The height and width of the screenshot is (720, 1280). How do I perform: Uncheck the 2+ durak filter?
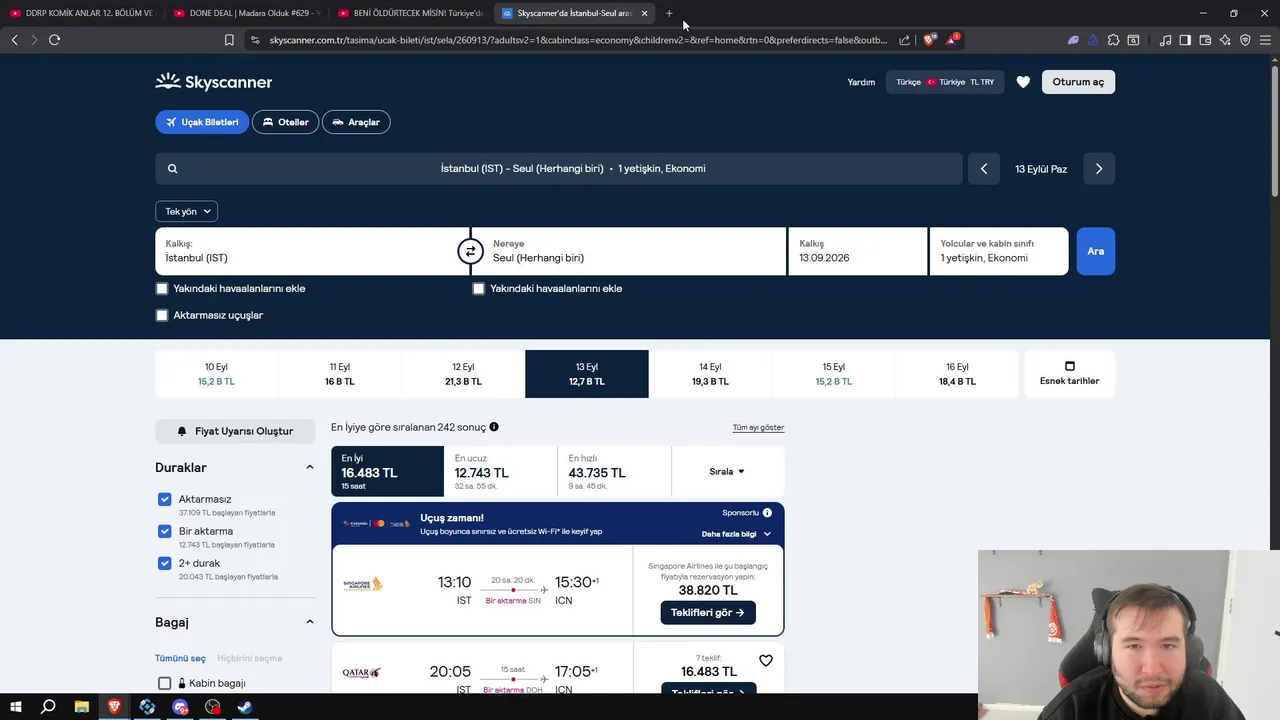[x=165, y=563]
